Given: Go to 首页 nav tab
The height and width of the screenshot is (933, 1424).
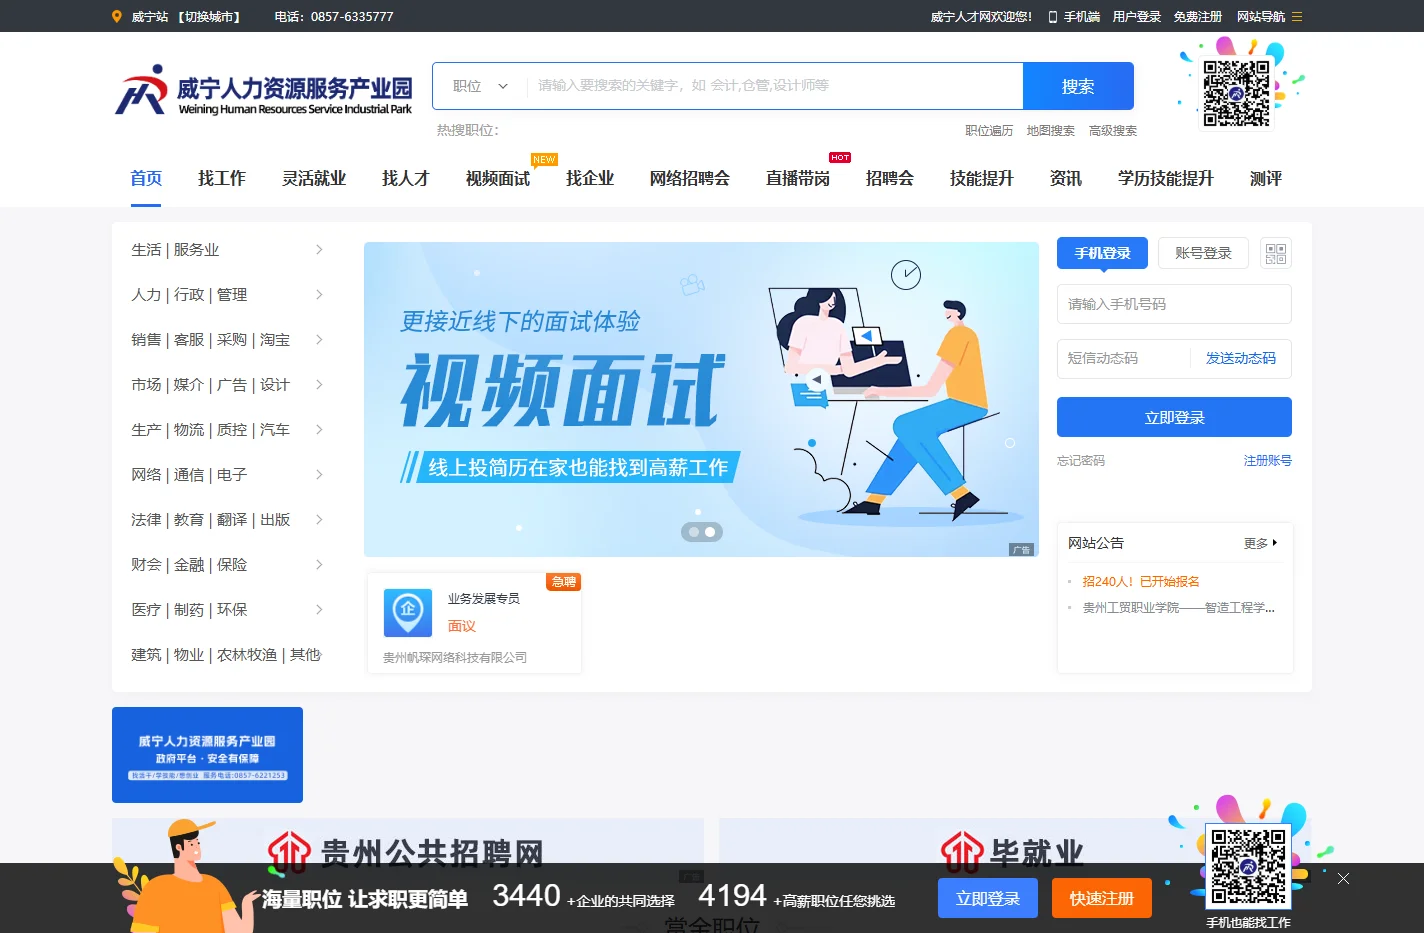Looking at the screenshot, I should pos(146,178).
